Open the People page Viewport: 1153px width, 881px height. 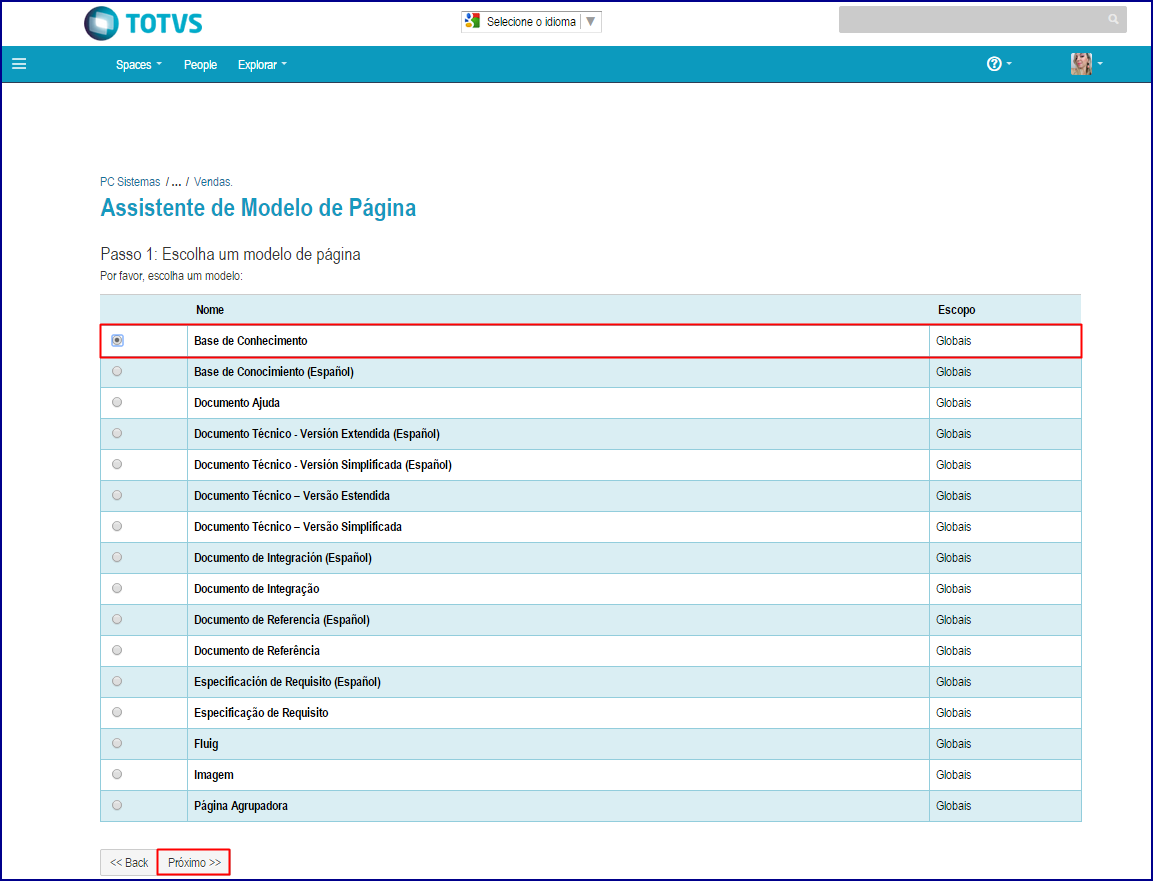tap(200, 65)
